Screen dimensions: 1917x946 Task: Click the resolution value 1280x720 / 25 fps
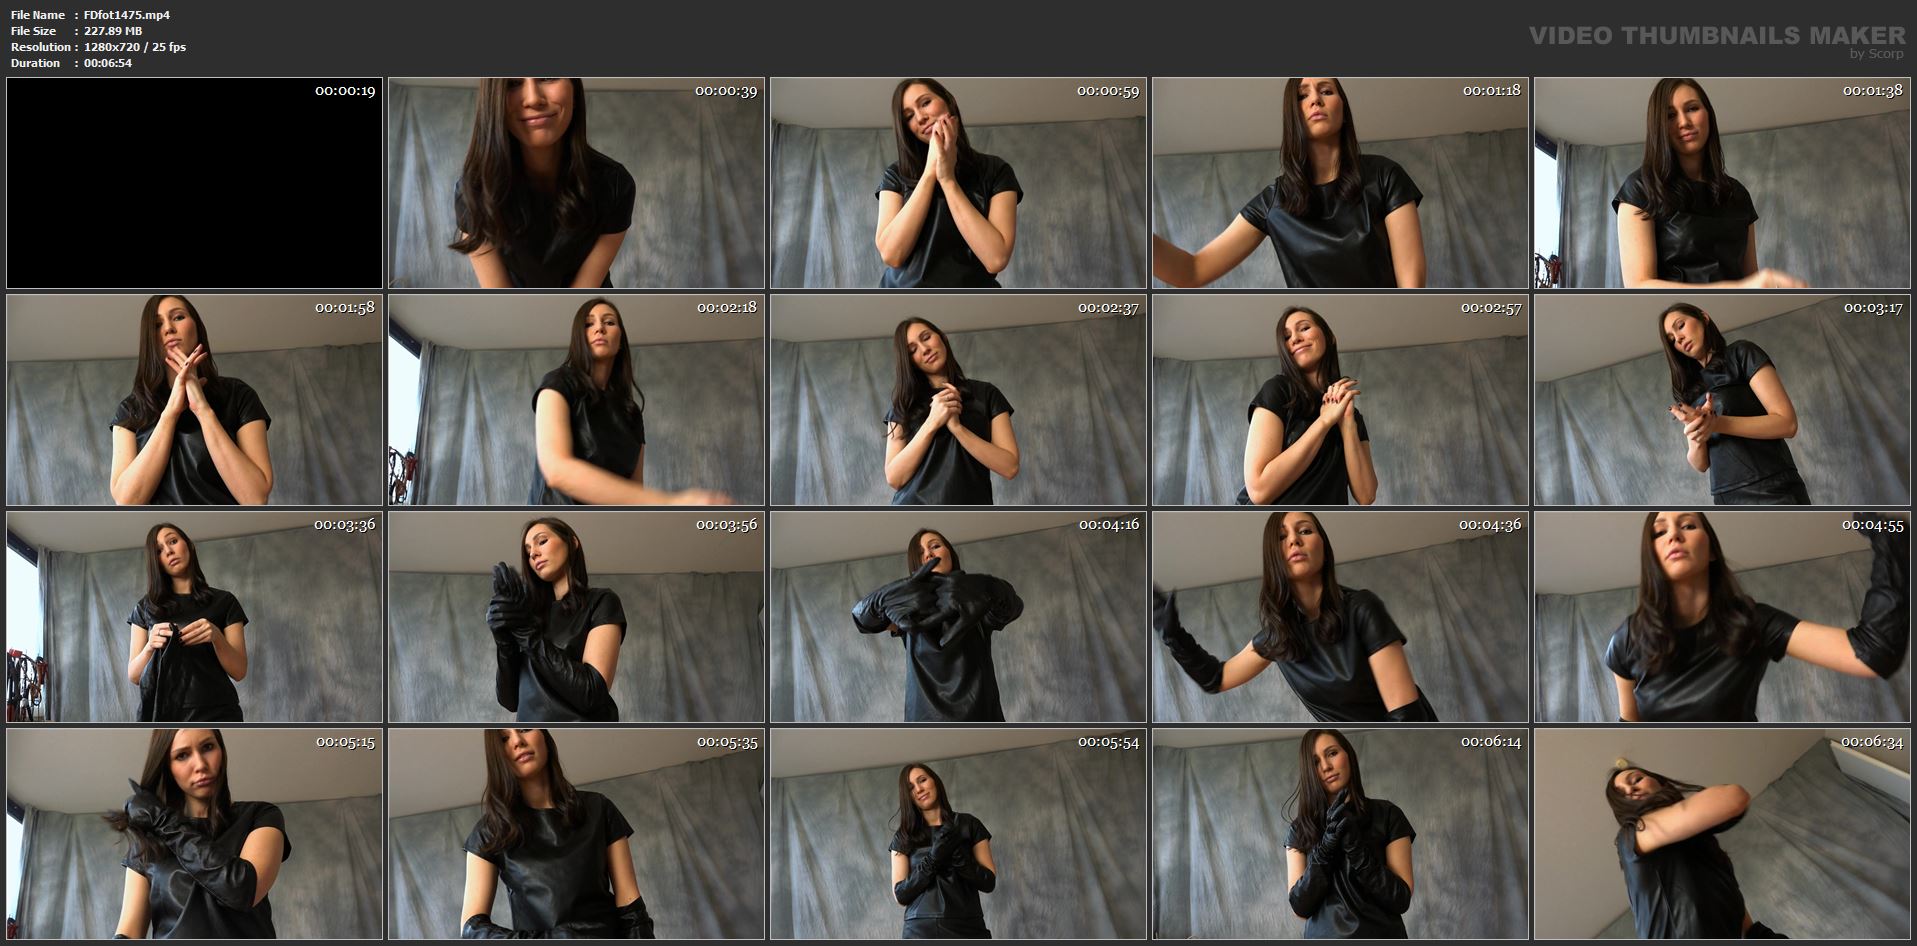pos(135,47)
